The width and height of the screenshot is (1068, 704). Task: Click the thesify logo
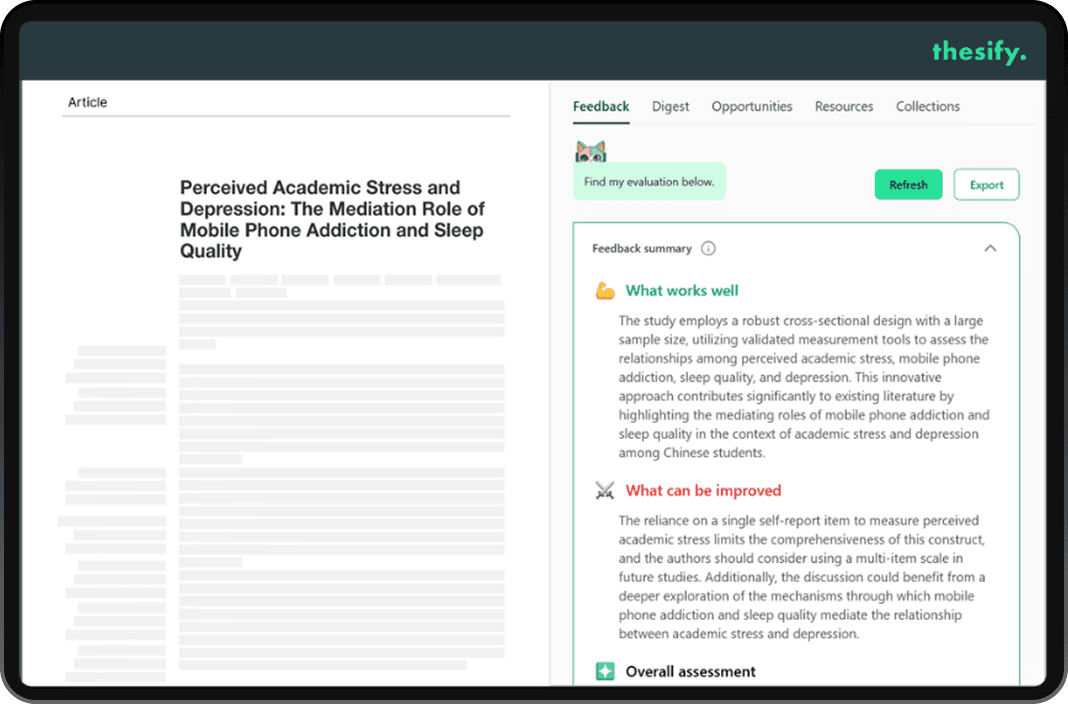(x=979, y=52)
